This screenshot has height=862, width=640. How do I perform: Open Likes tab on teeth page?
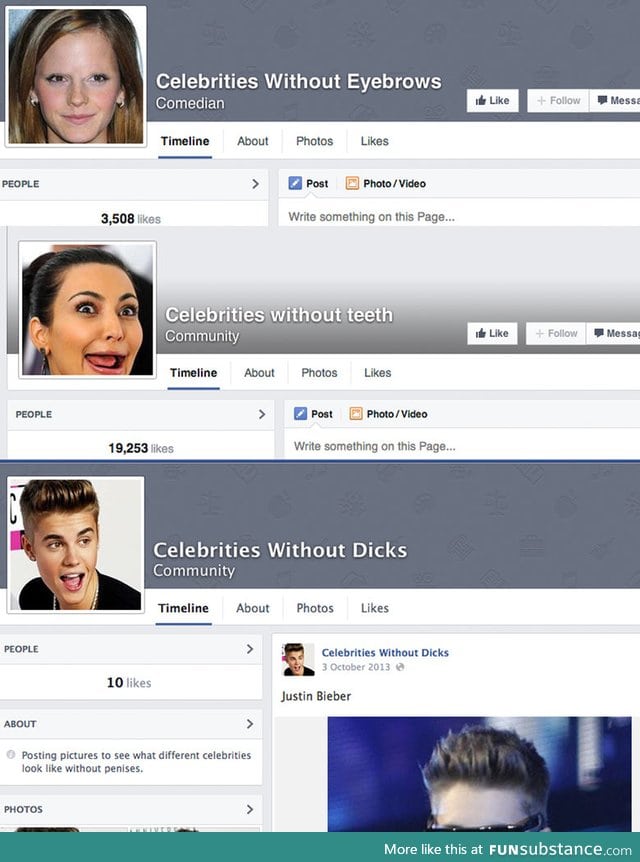[x=378, y=373]
